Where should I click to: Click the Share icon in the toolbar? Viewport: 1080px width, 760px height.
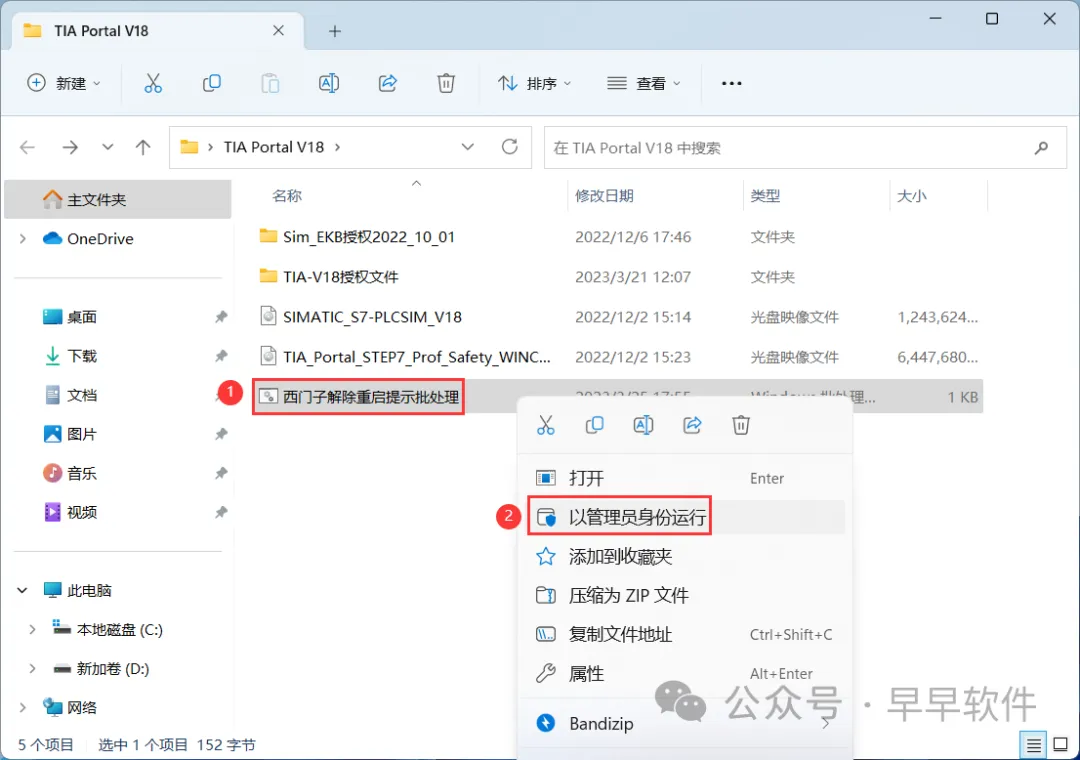[x=388, y=83]
